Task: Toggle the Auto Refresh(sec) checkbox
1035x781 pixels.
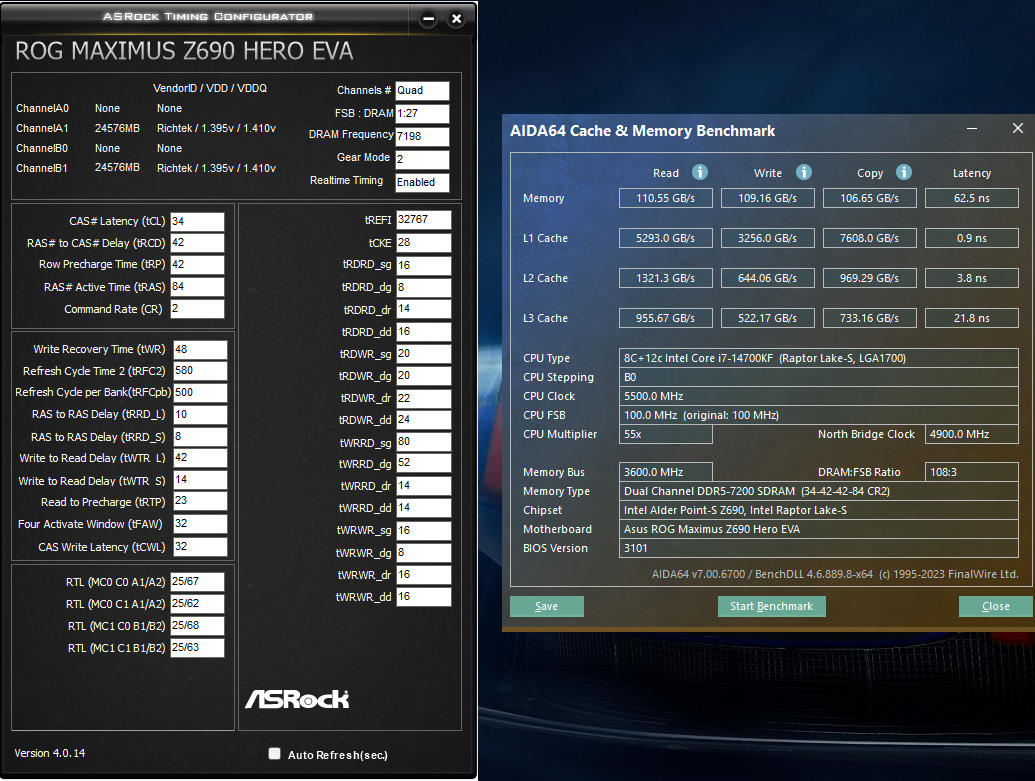Action: click(x=275, y=753)
